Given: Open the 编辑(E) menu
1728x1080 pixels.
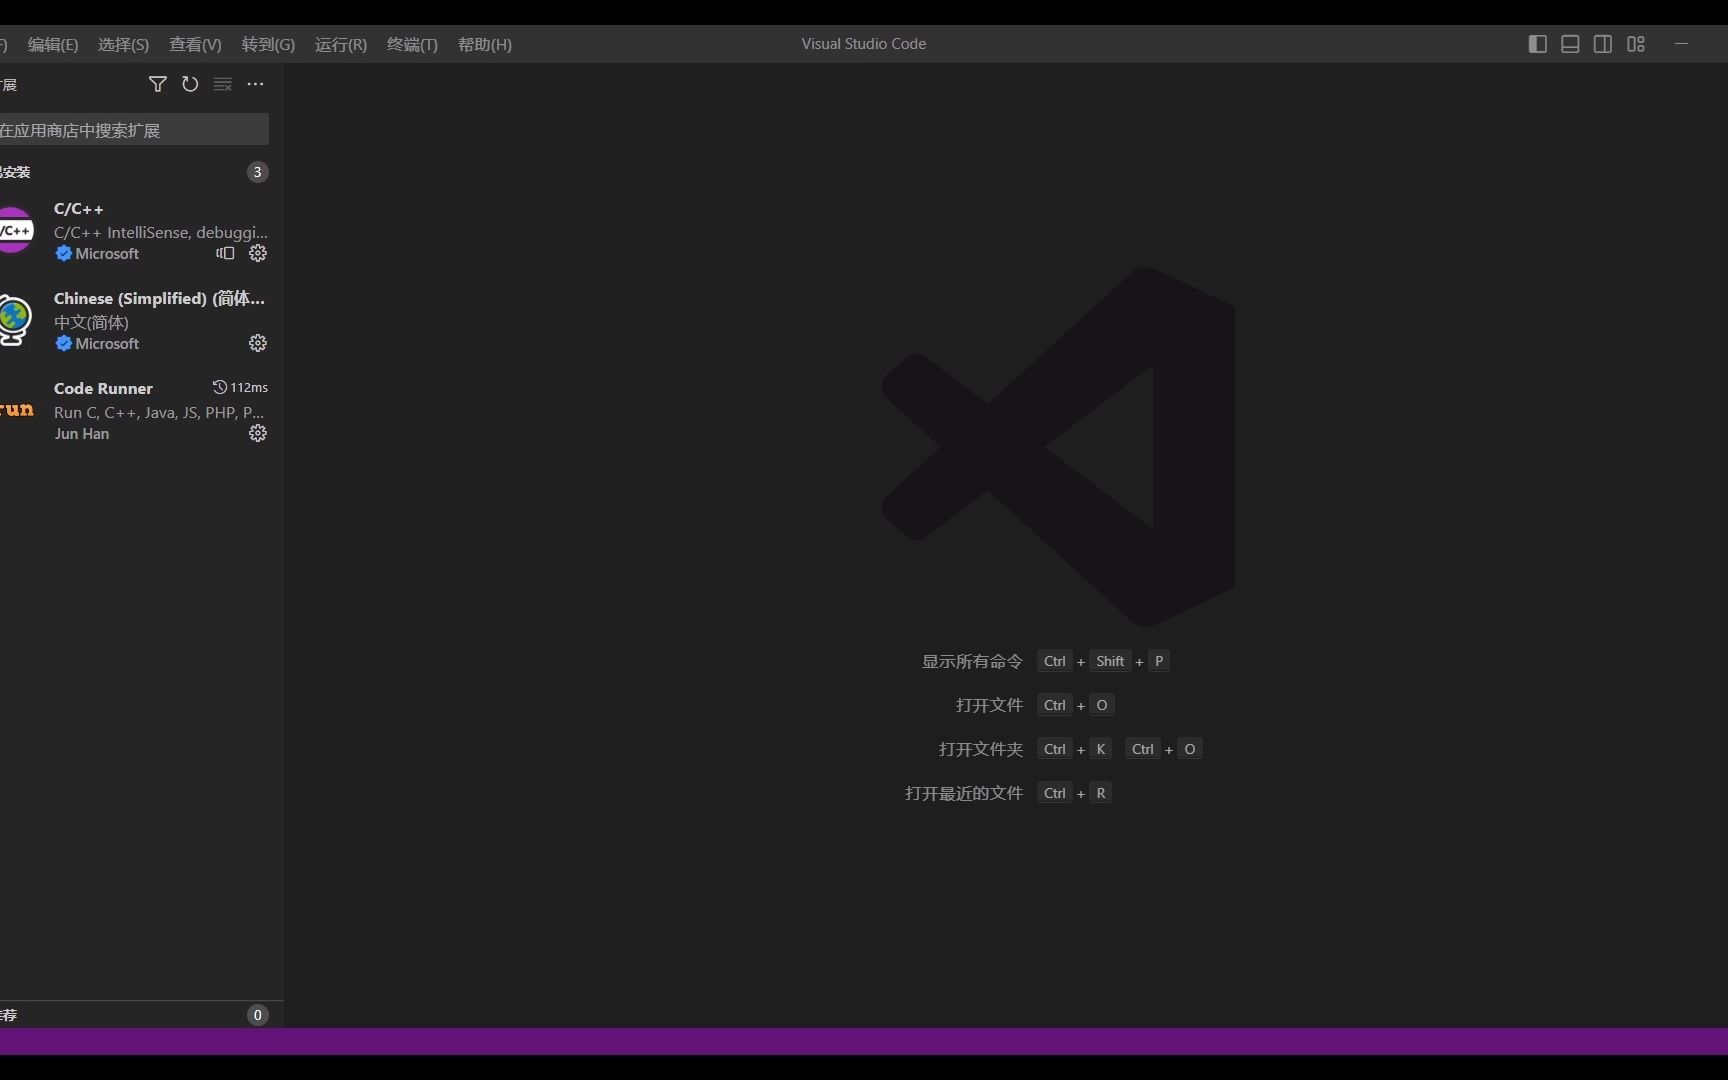Looking at the screenshot, I should click(53, 44).
